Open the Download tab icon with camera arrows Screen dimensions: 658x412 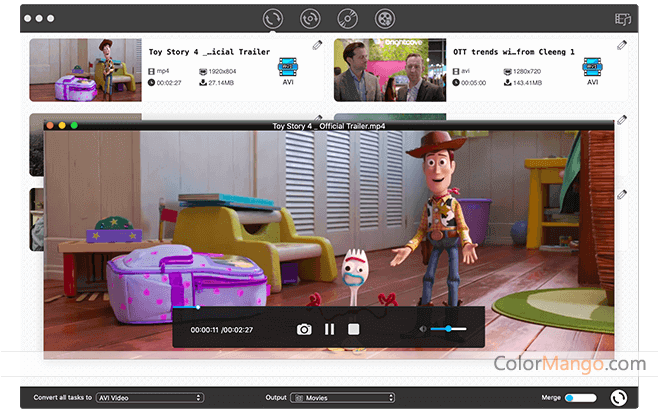point(310,19)
